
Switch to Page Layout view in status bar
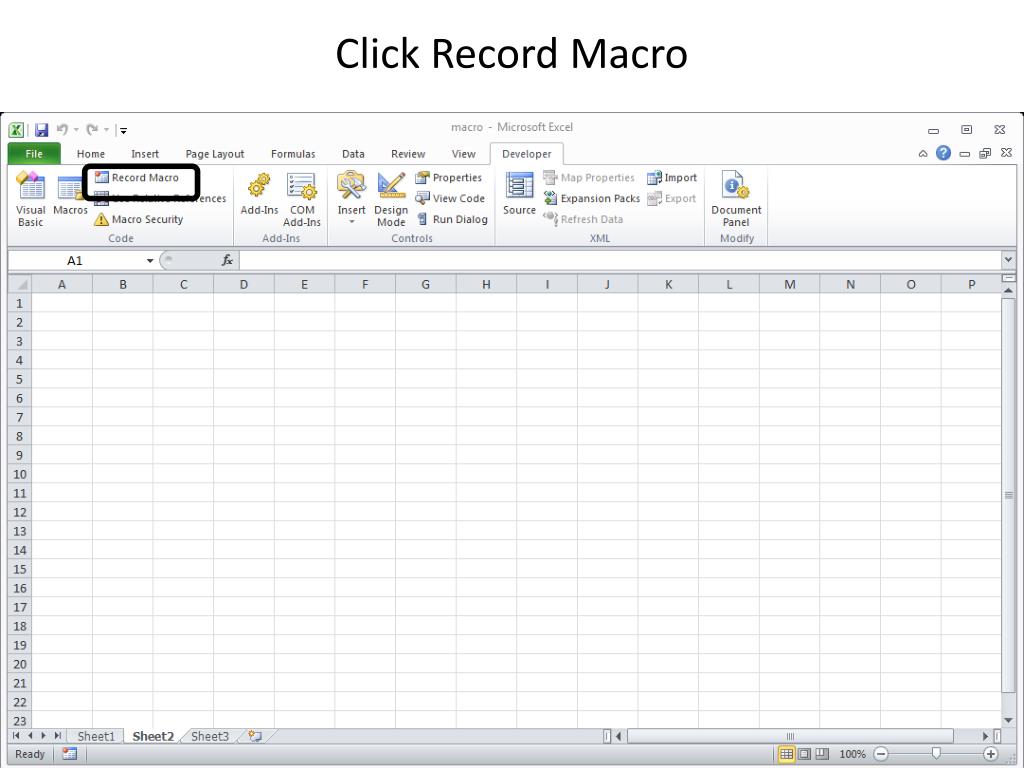pos(805,754)
